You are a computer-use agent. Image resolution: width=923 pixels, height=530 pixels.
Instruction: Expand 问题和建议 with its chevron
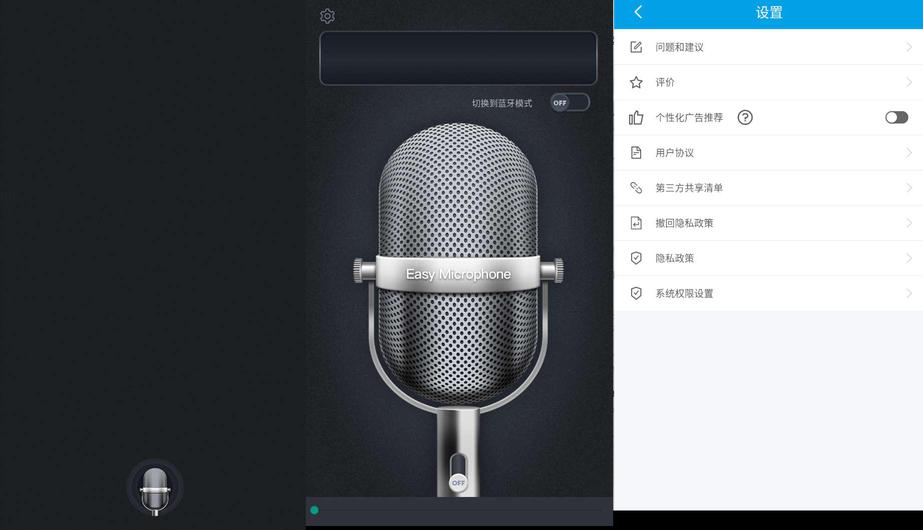coord(909,47)
